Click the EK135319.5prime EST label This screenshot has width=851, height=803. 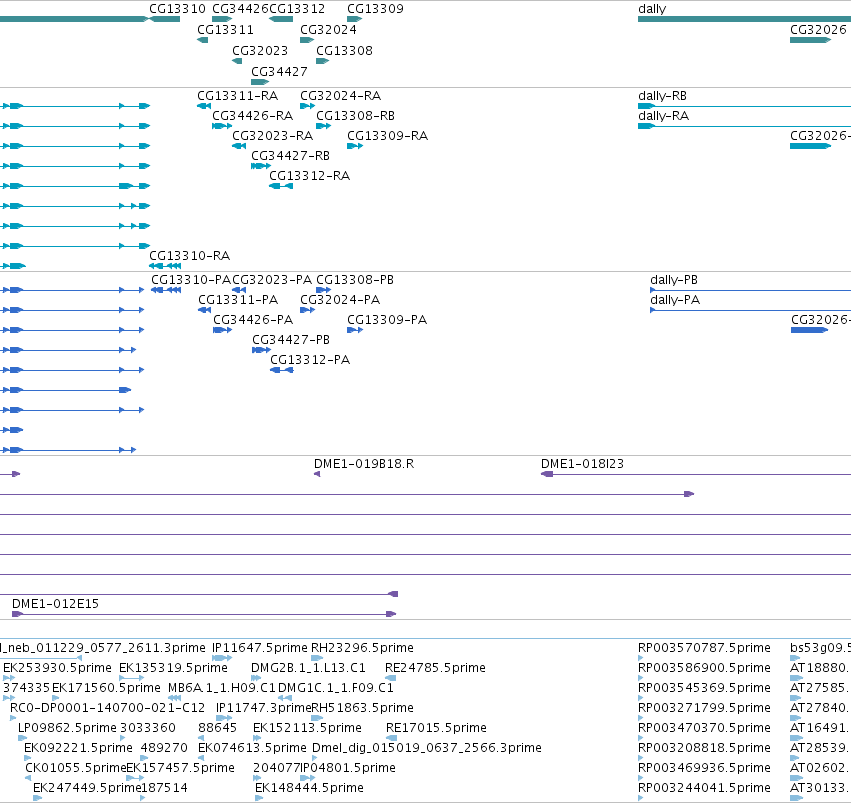[x=173, y=668]
